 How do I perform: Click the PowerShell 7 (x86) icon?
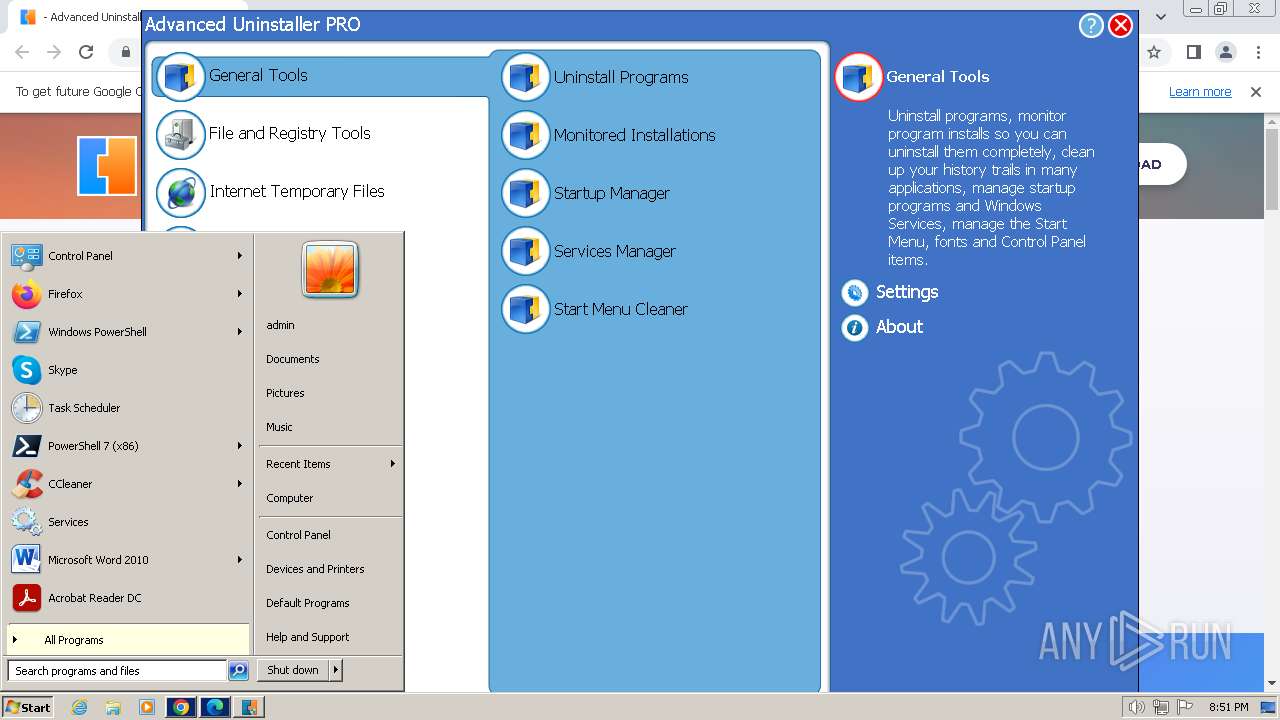pyautogui.click(x=27, y=446)
